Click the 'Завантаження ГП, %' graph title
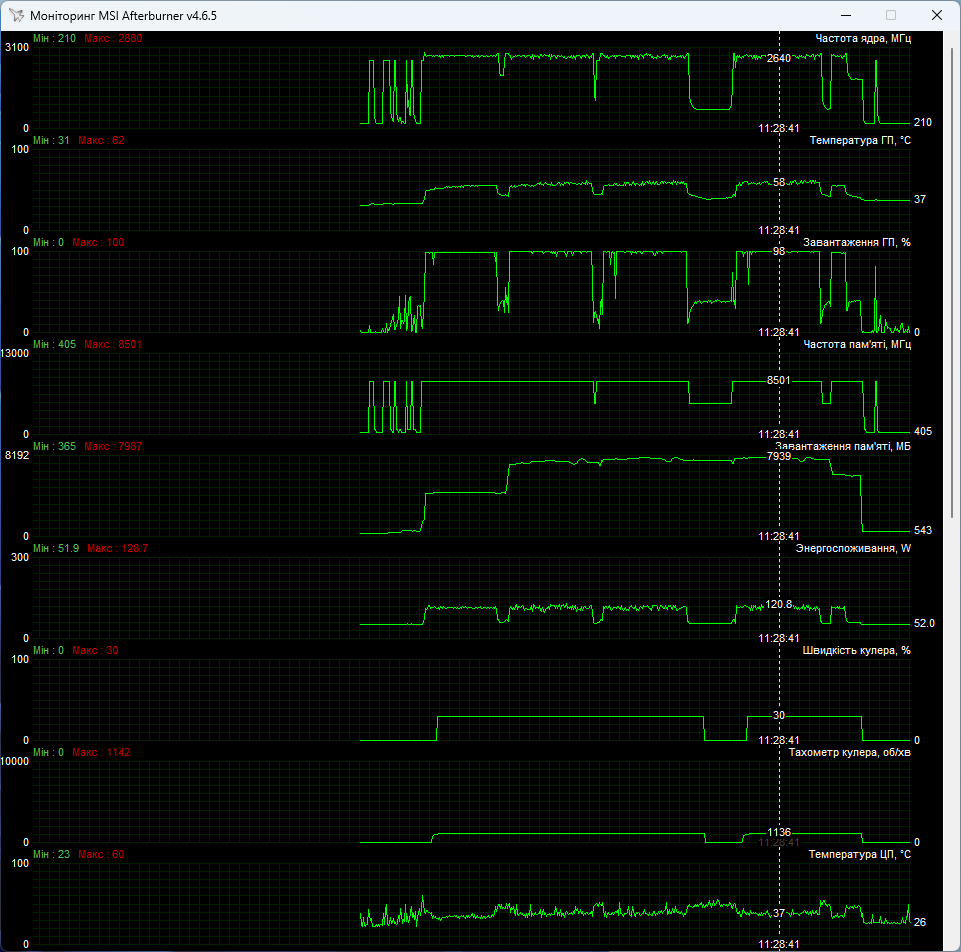This screenshot has height=952, width=961. click(856, 243)
